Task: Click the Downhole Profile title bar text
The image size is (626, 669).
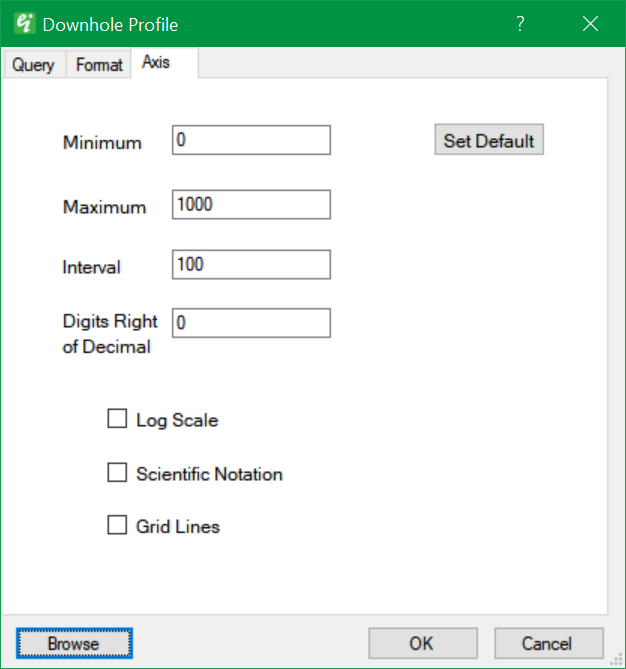Action: coord(110,24)
